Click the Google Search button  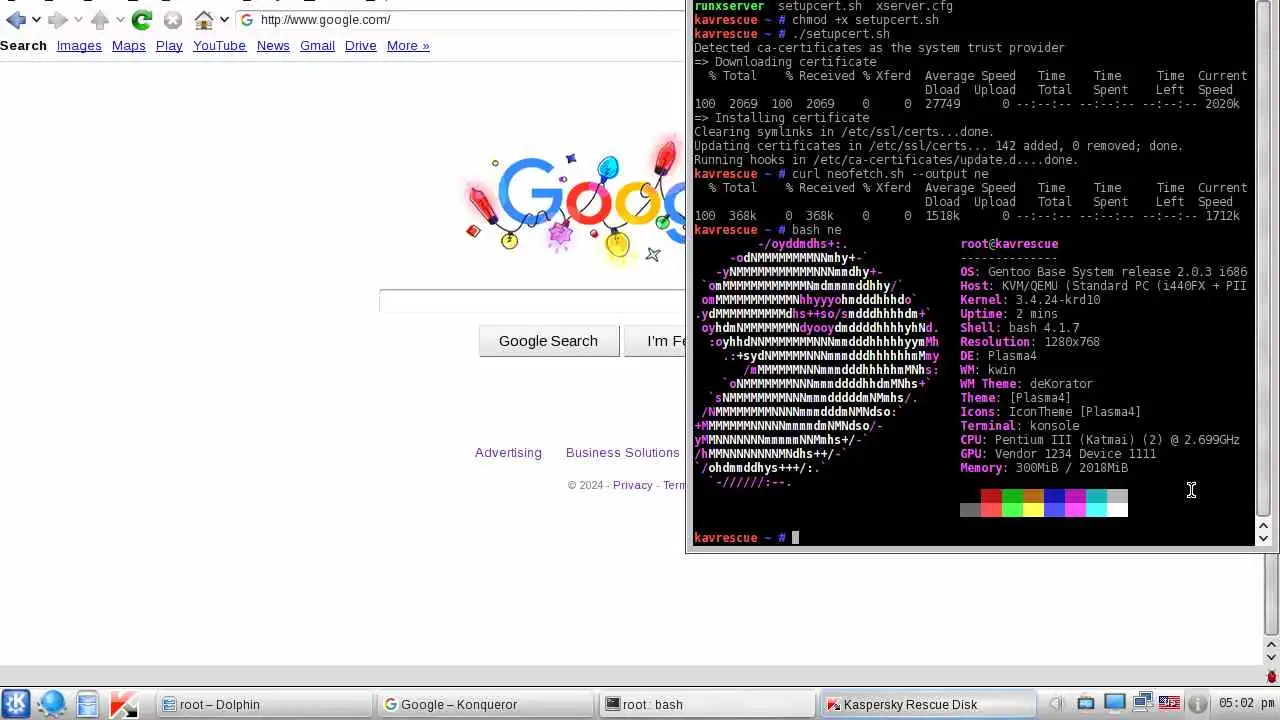tap(548, 341)
